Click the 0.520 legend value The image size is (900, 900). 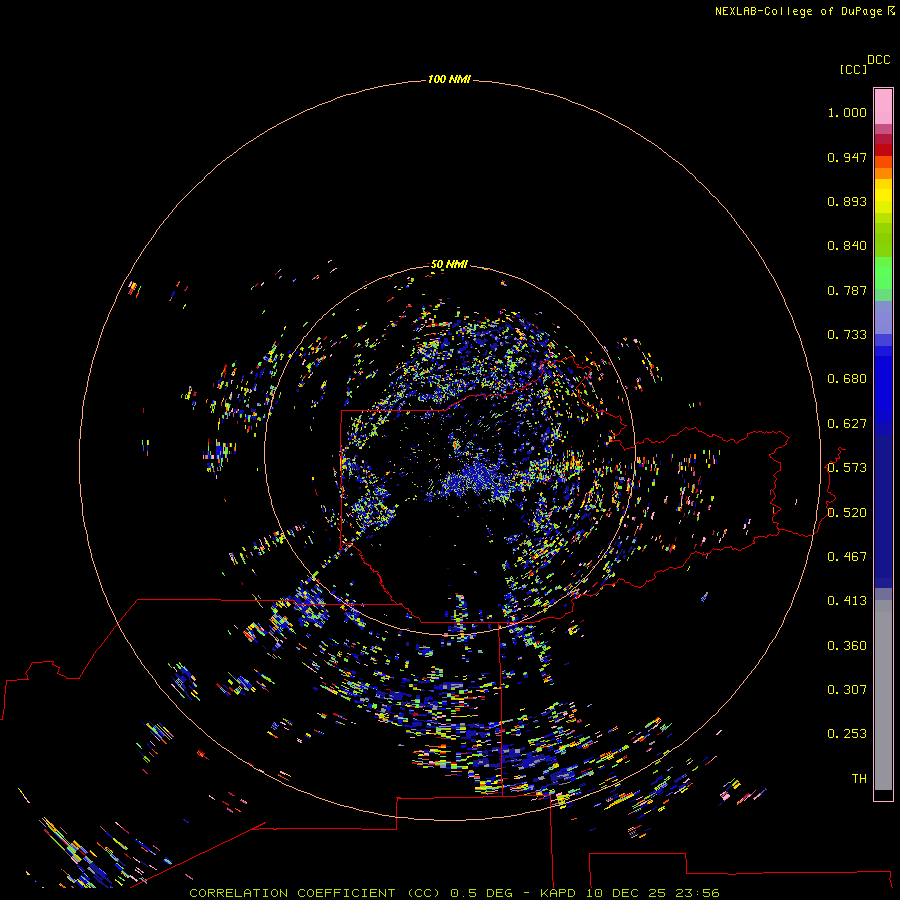click(847, 513)
